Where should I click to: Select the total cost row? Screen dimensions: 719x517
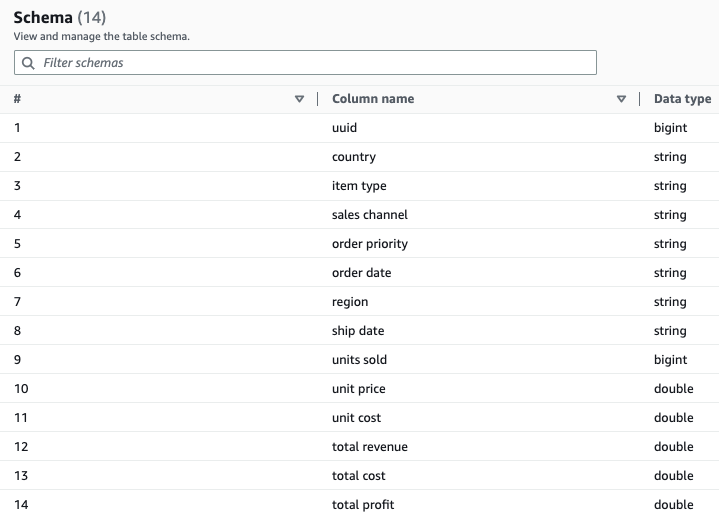[360, 475]
